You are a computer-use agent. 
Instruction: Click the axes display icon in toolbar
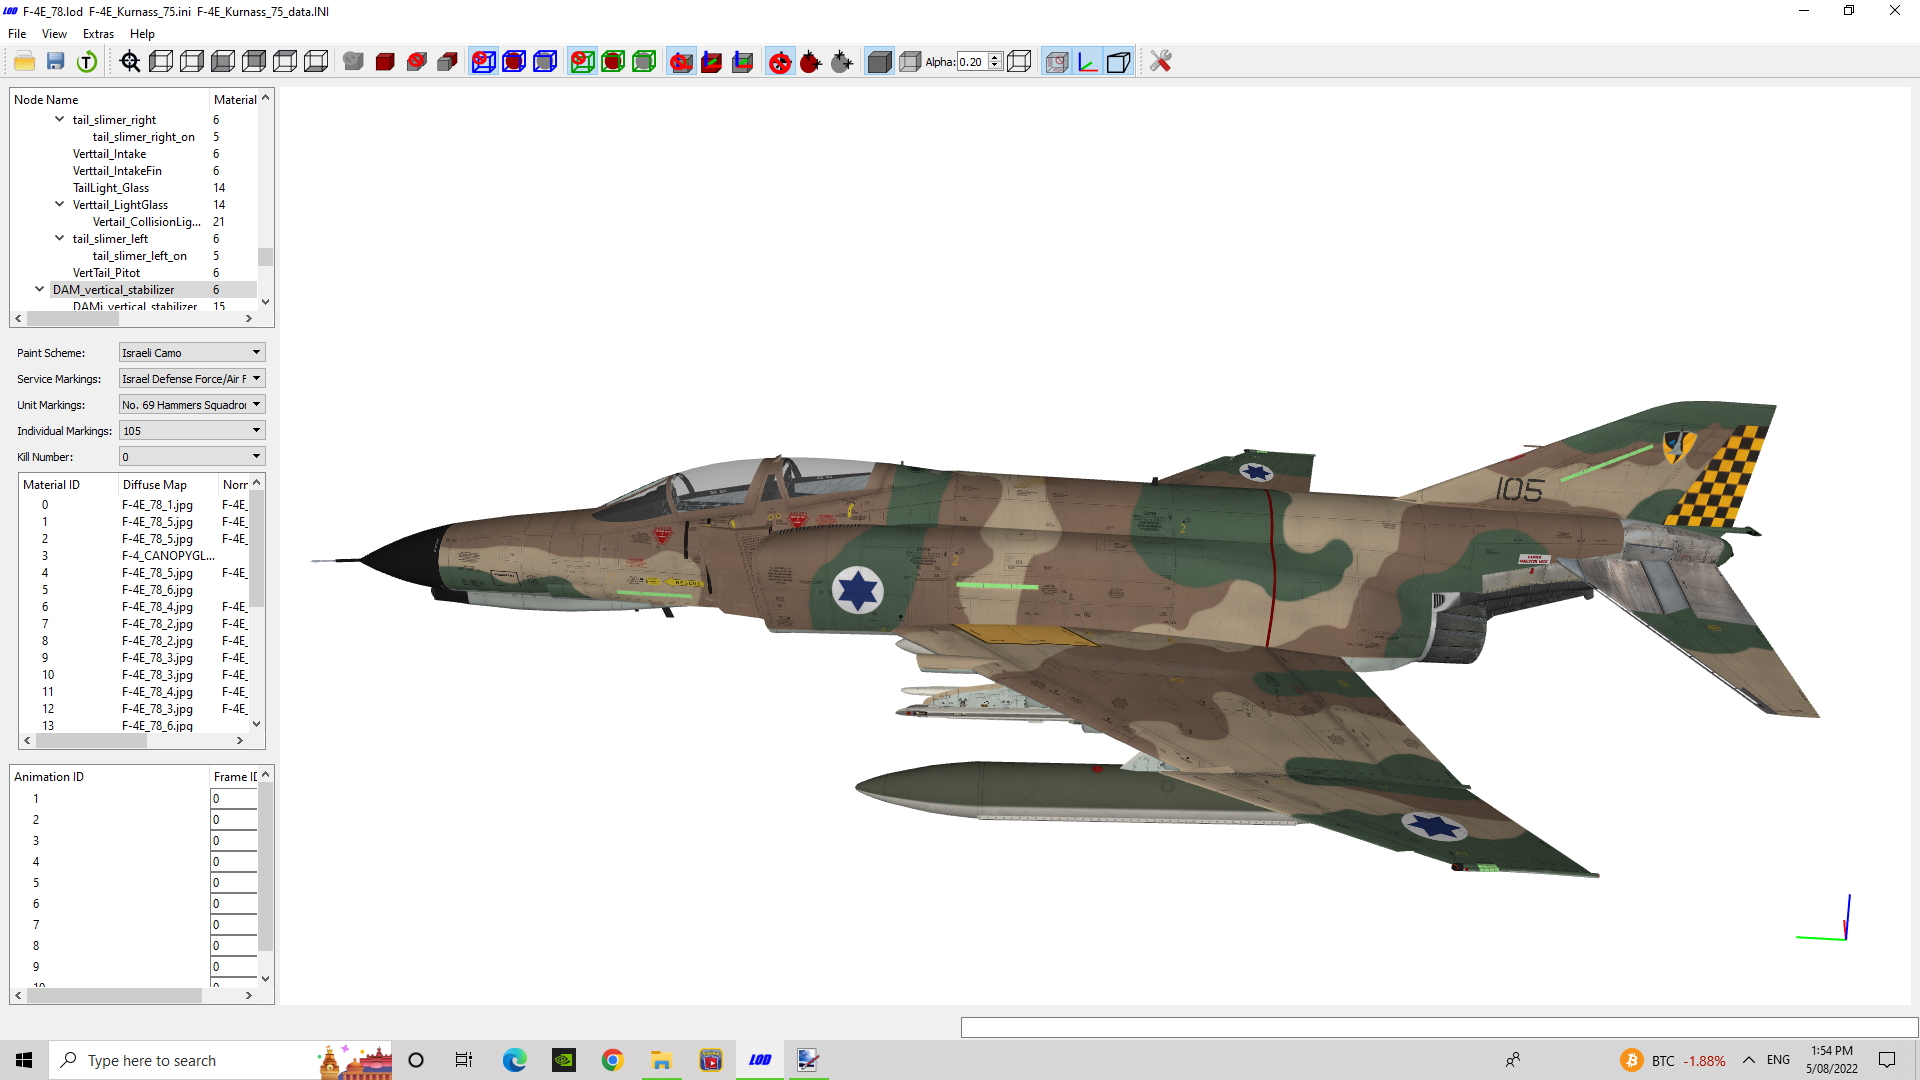tap(1088, 62)
